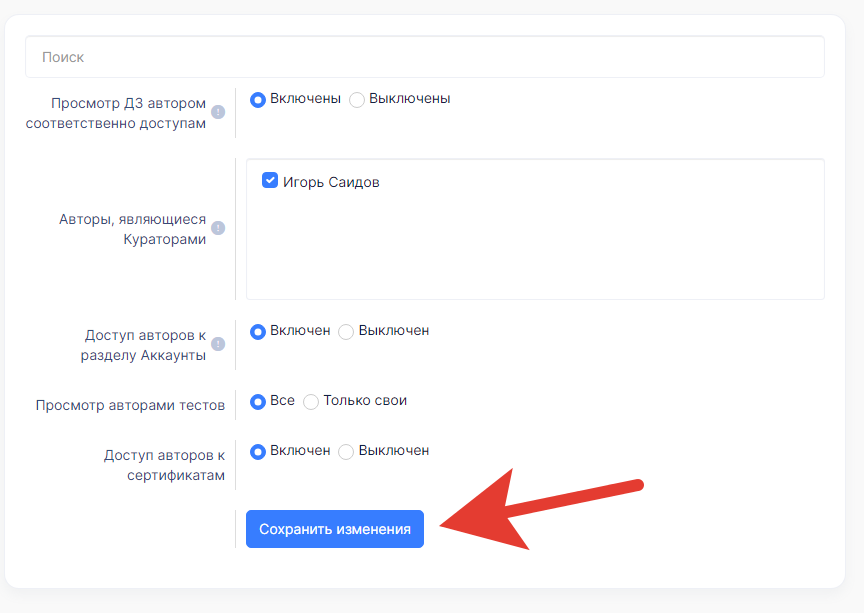
Task: Click the Поиск search field
Action: [x=425, y=57]
